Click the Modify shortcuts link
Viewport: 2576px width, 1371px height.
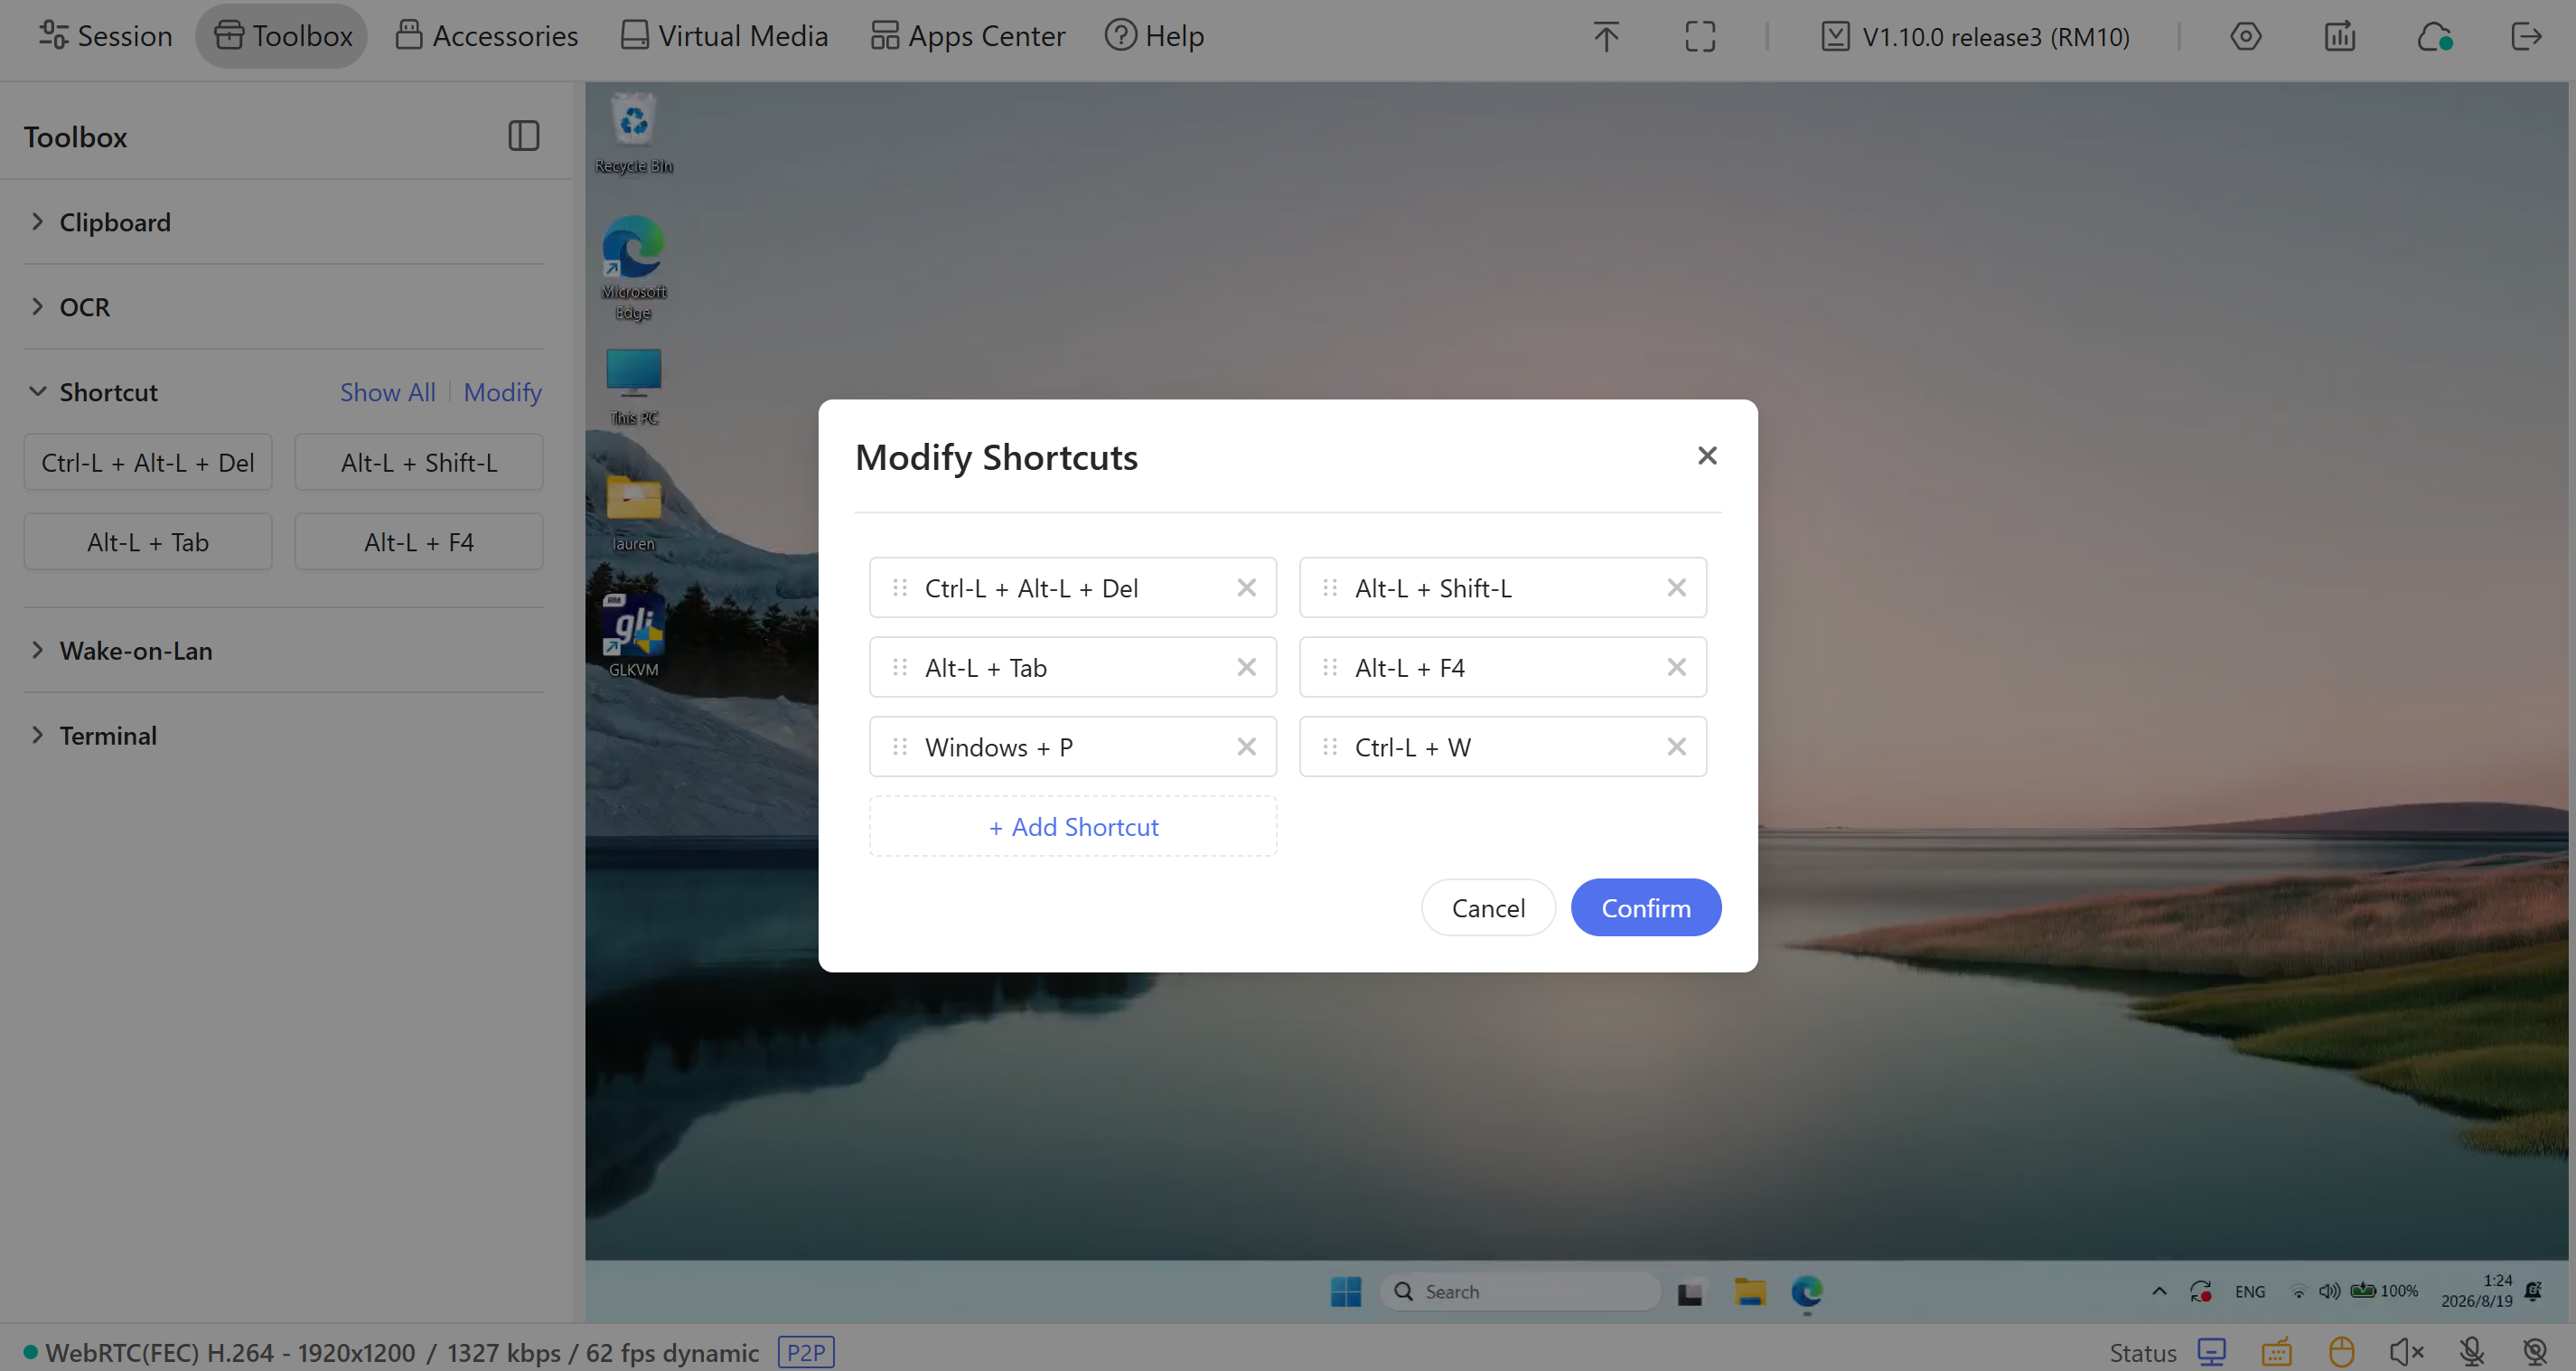point(503,392)
